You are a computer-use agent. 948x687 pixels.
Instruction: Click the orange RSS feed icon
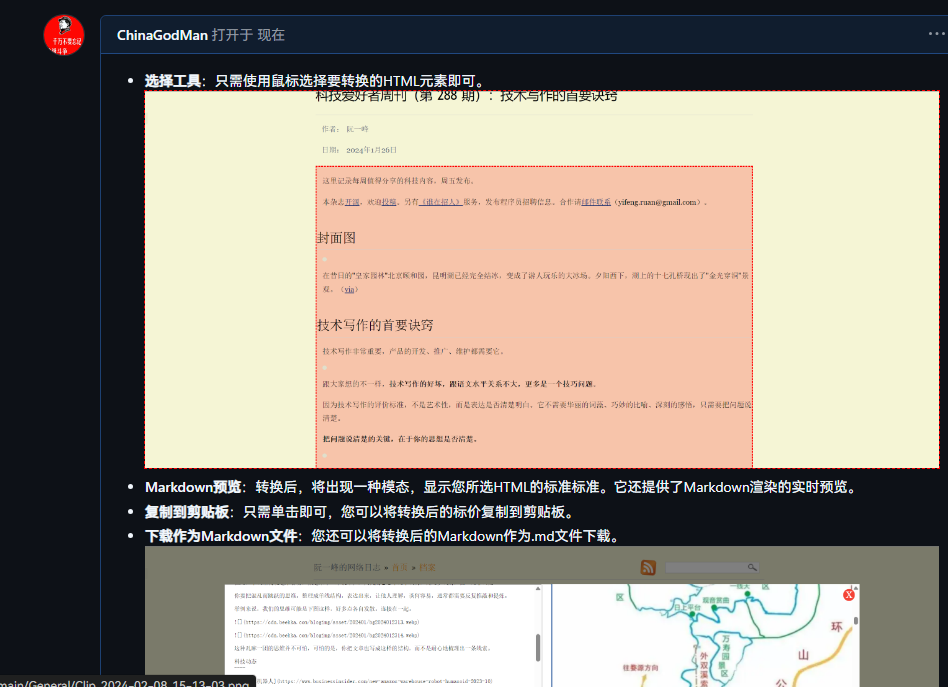649,568
